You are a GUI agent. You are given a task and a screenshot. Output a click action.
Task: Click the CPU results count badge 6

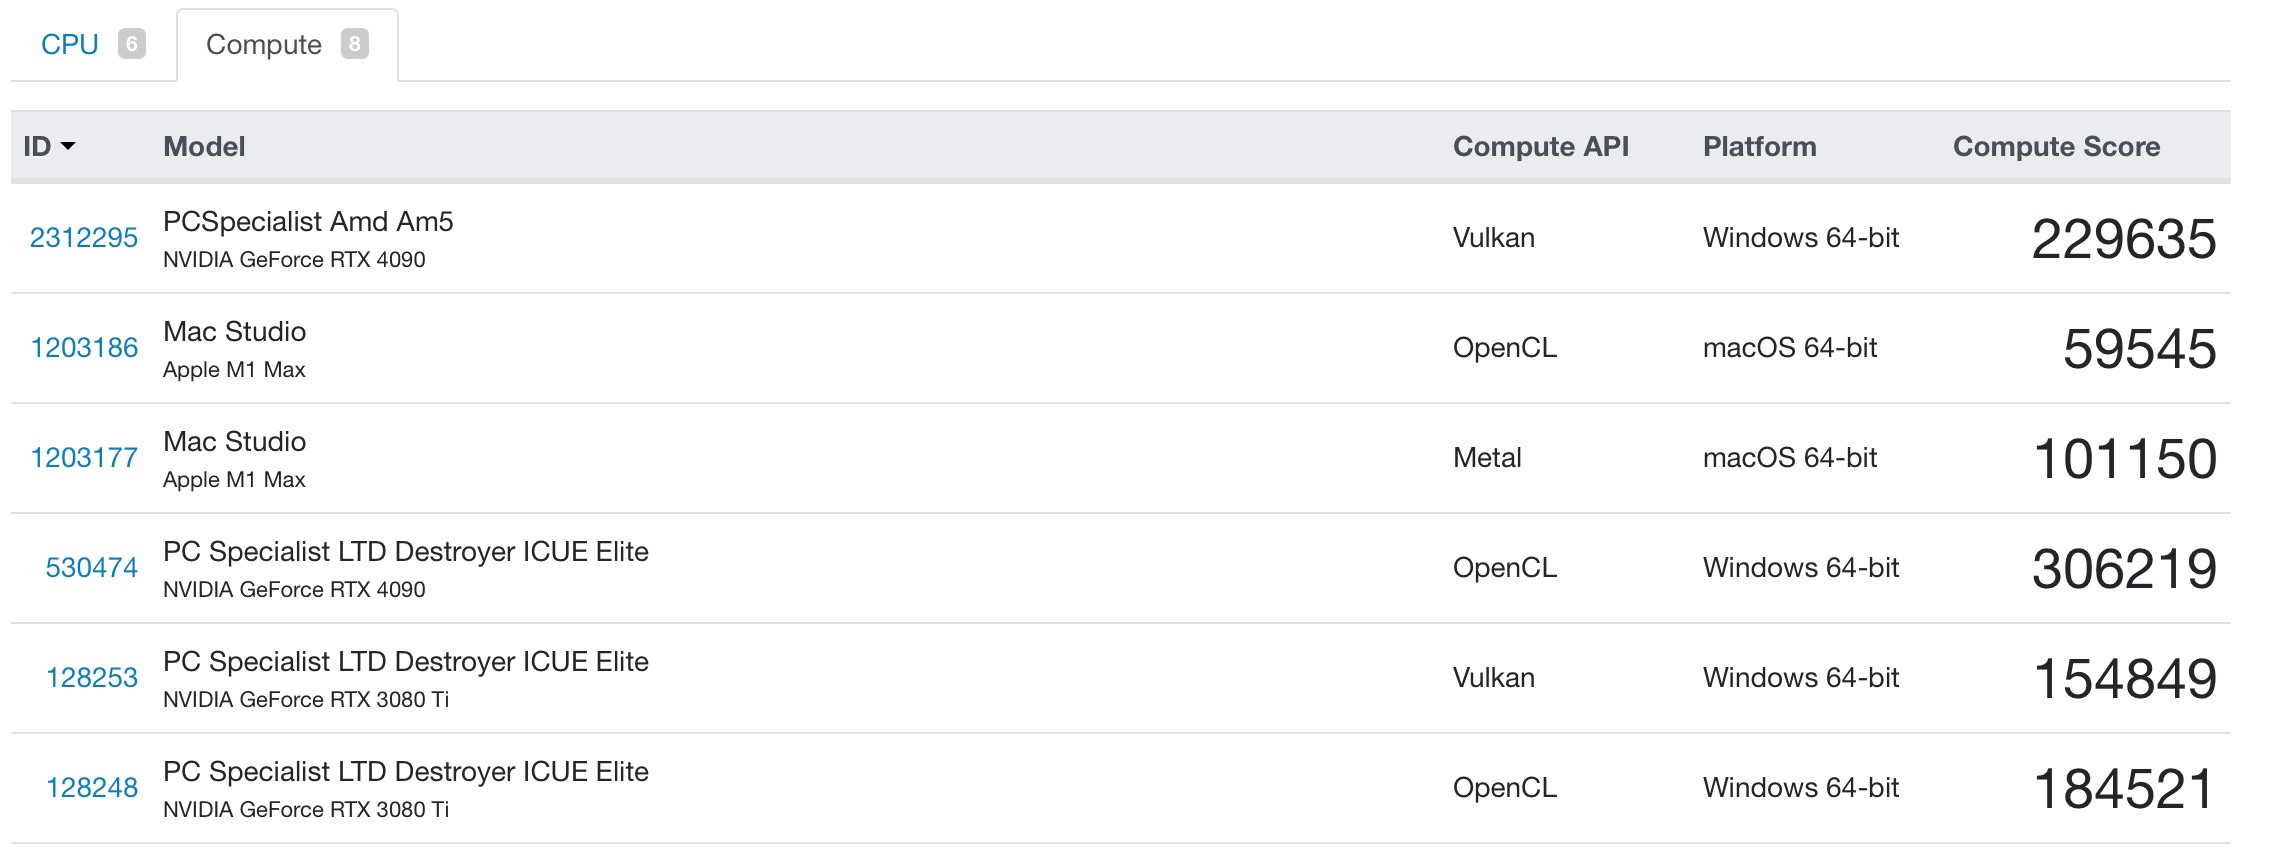click(x=132, y=44)
